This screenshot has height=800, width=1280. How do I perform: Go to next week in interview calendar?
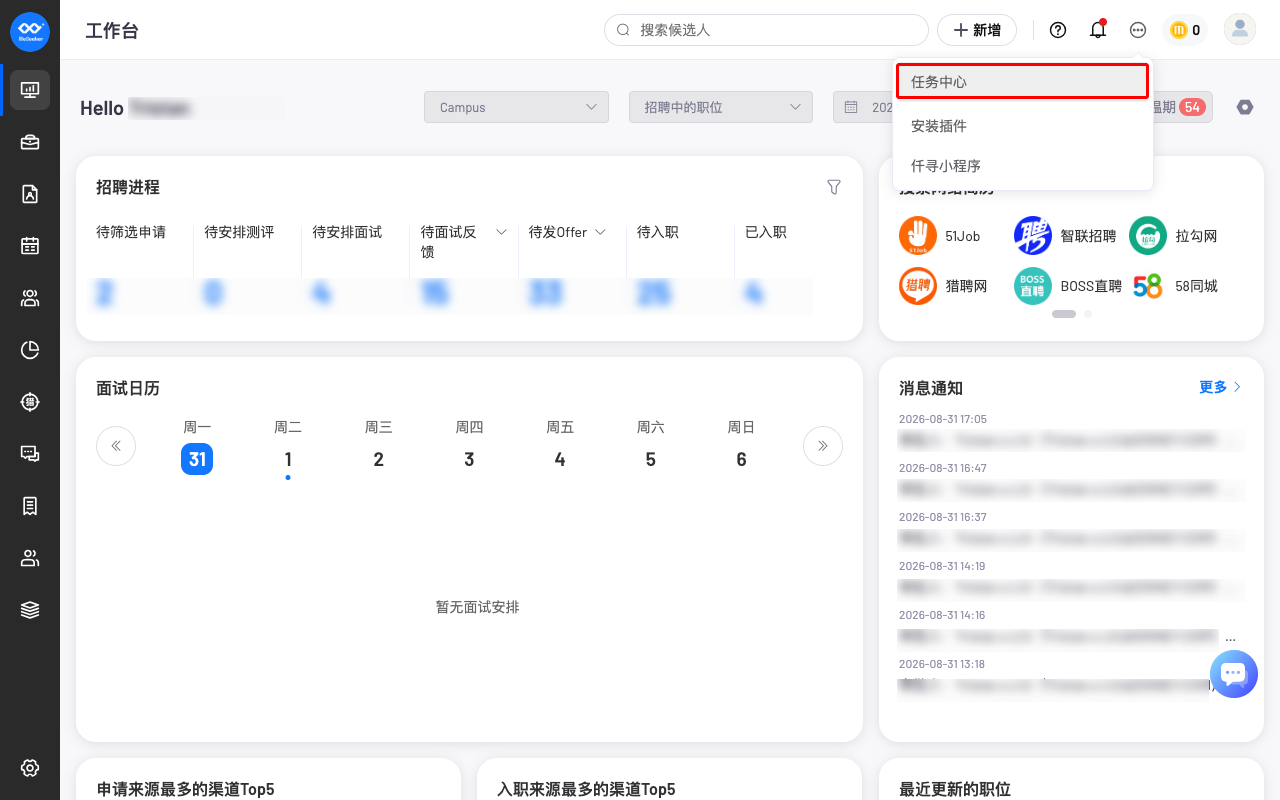[823, 446]
